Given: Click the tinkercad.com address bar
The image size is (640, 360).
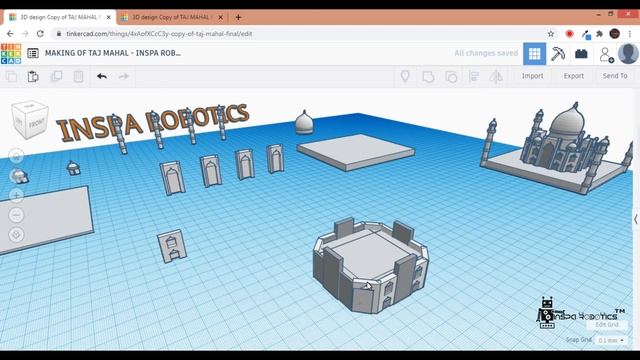Looking at the screenshot, I should [298, 34].
